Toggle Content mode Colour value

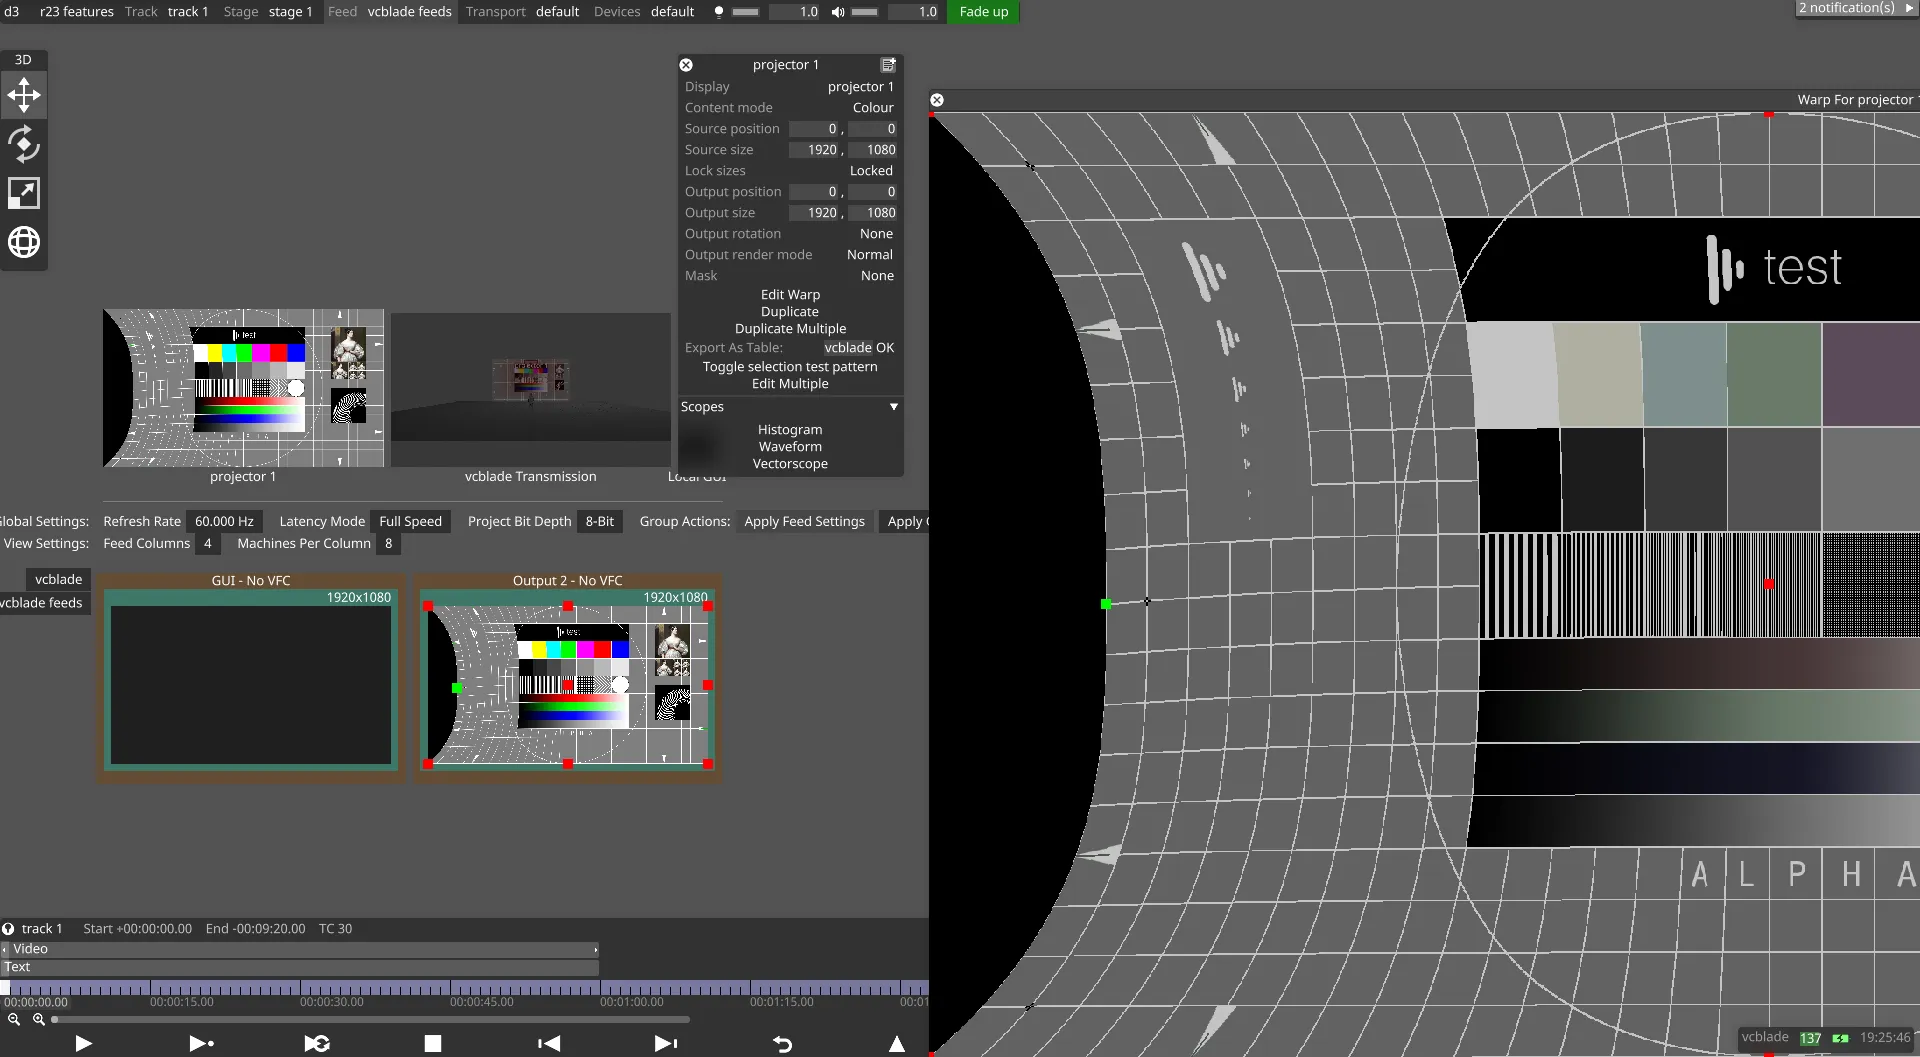(x=872, y=108)
